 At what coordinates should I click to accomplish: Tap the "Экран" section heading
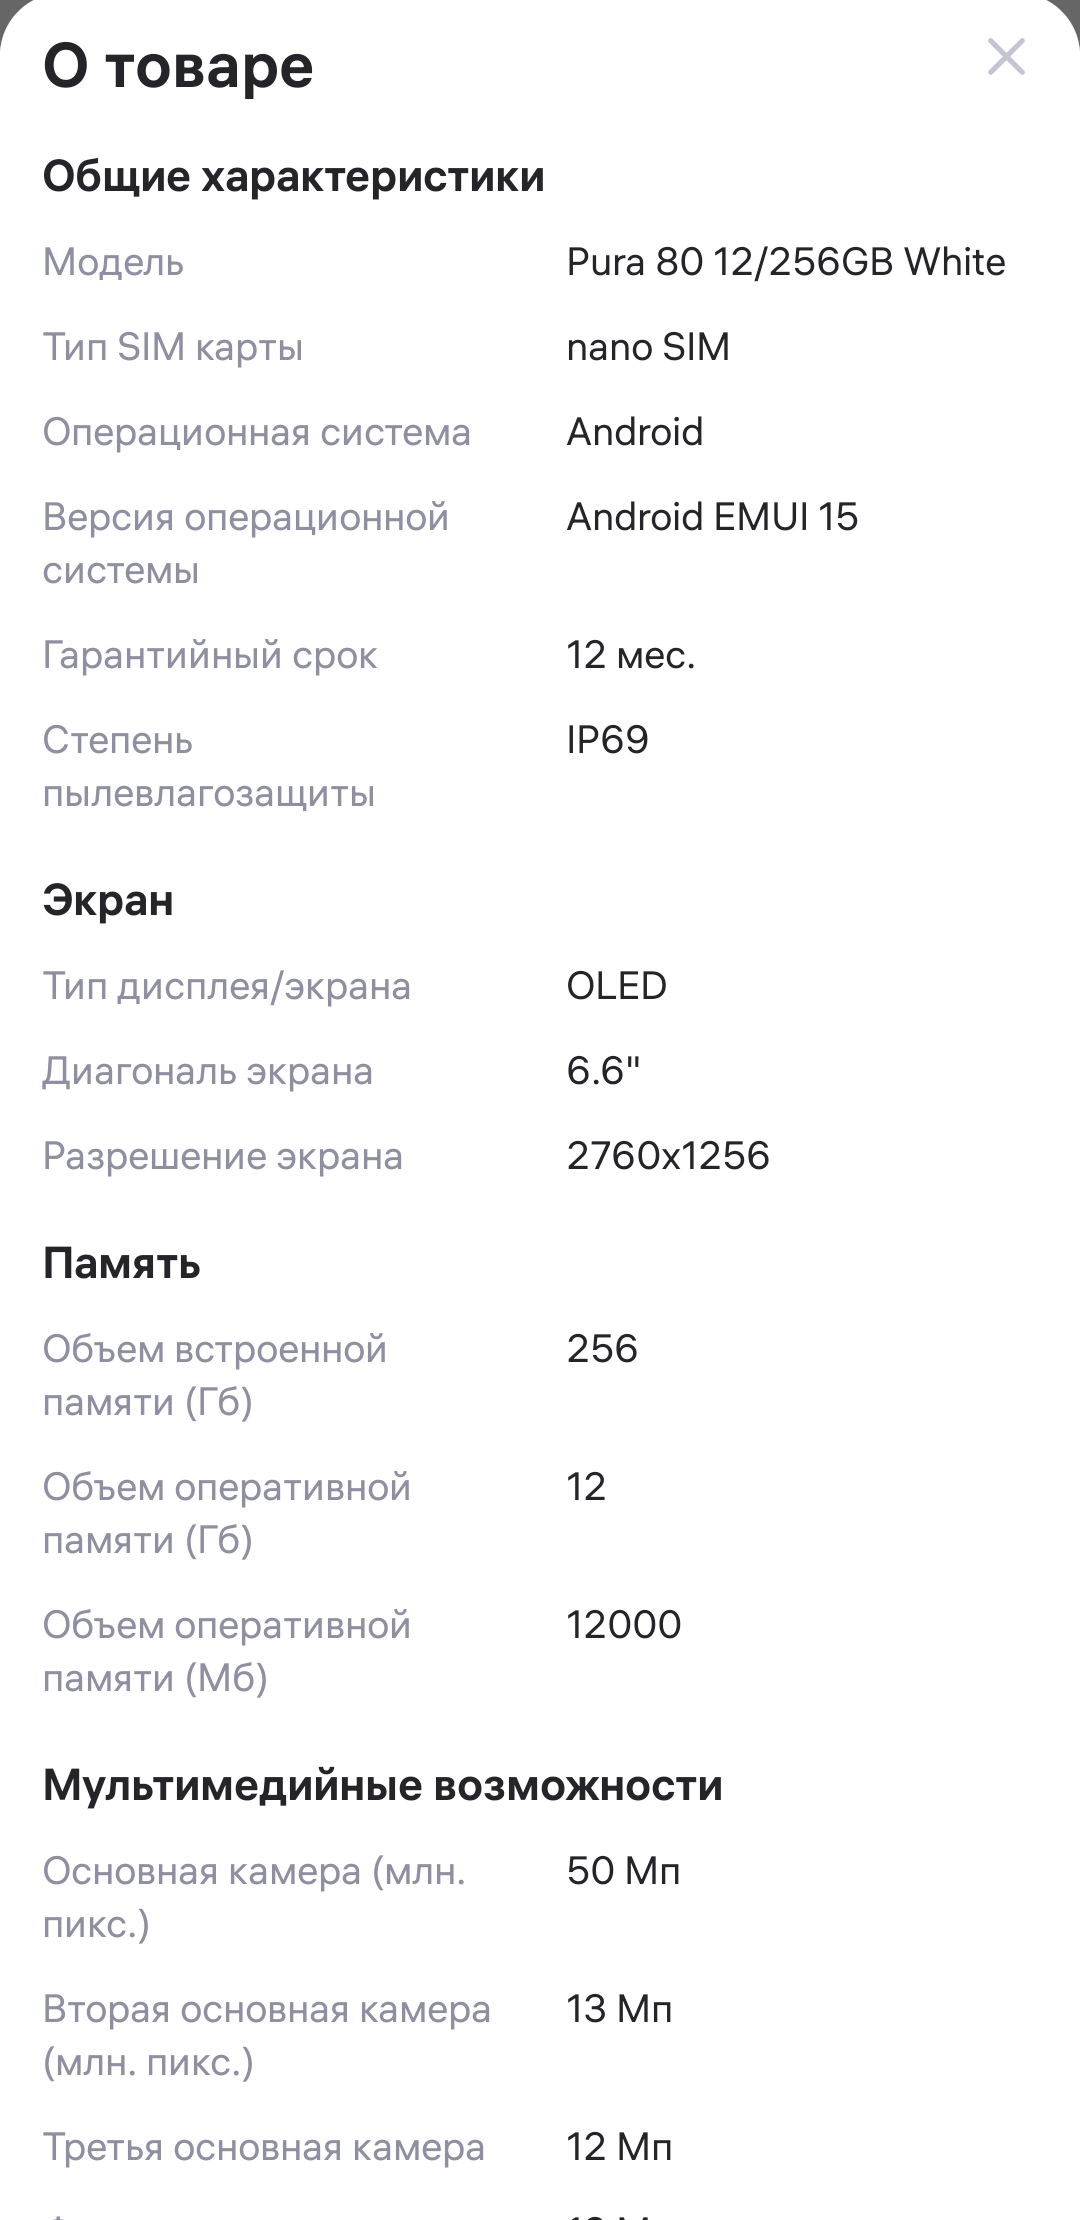pos(108,901)
